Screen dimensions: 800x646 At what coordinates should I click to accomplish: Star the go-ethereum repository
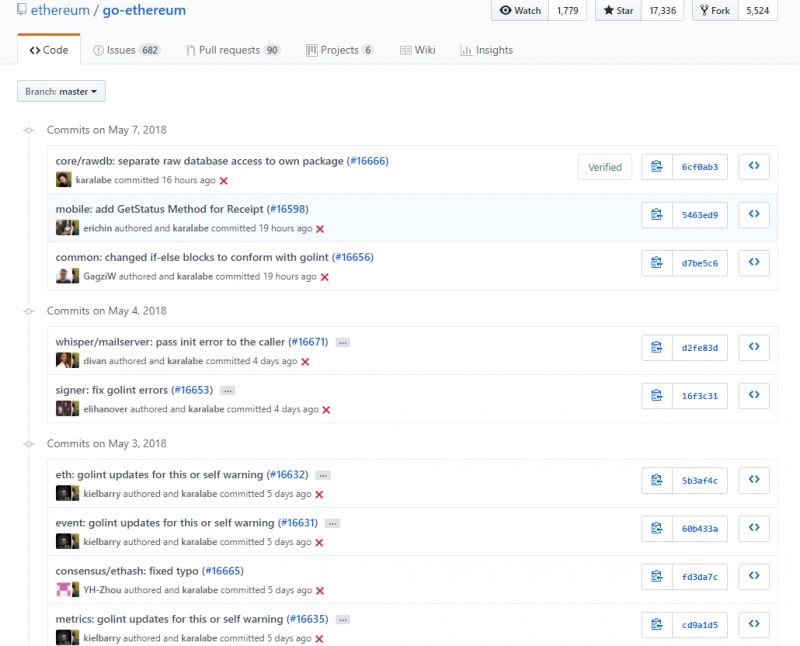(618, 10)
